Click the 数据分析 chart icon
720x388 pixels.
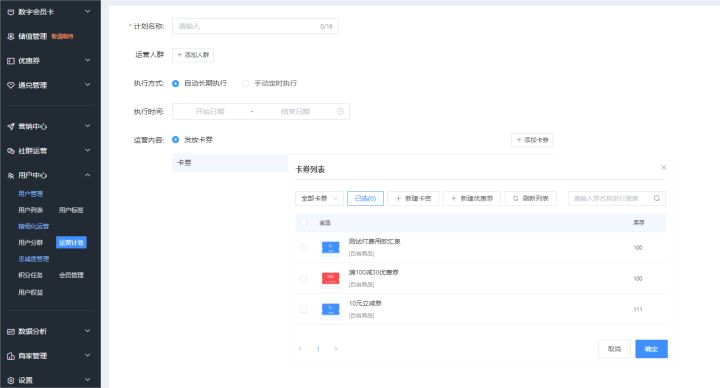(11, 332)
